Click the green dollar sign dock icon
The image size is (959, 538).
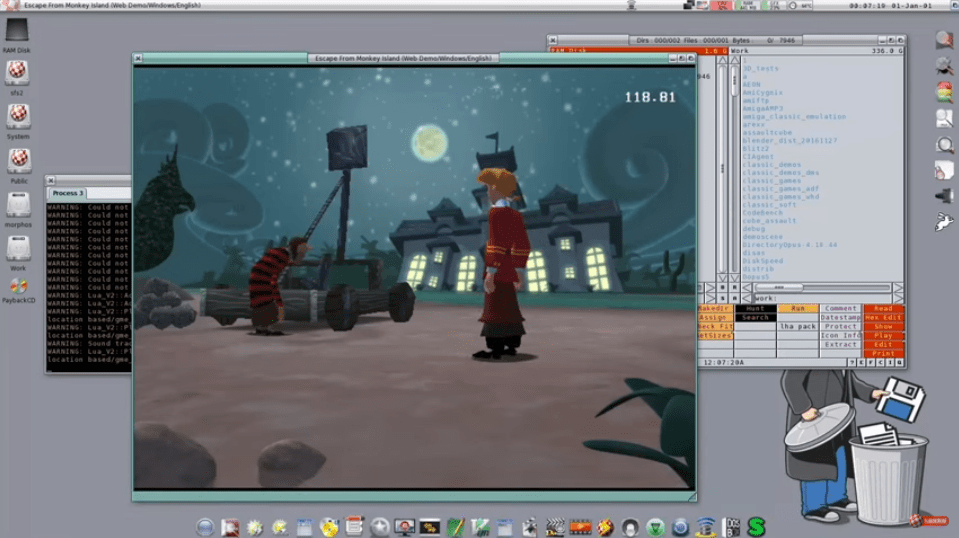tap(756, 526)
